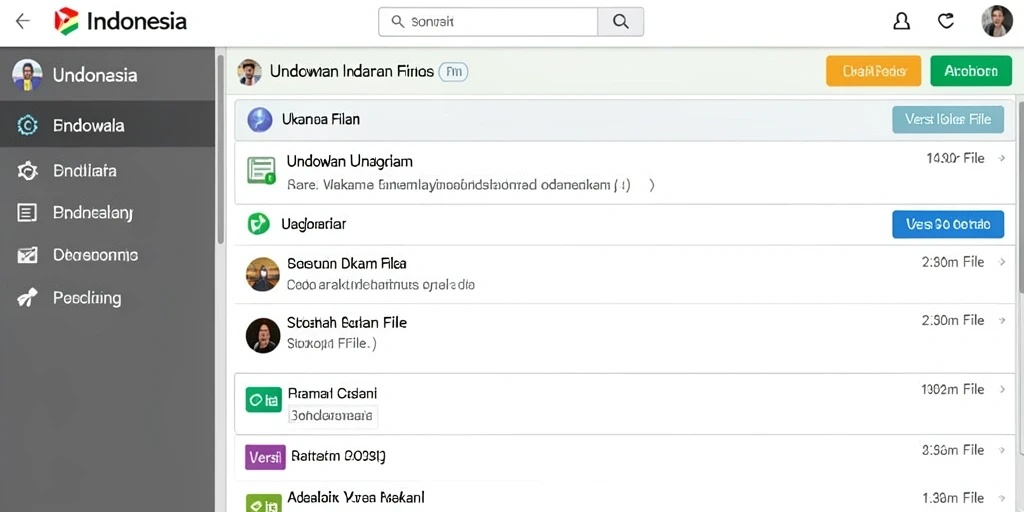Screen dimensions: 1024x512
Task: Expand chevron next to 1302m File
Action: pyautogui.click(x=1002, y=390)
